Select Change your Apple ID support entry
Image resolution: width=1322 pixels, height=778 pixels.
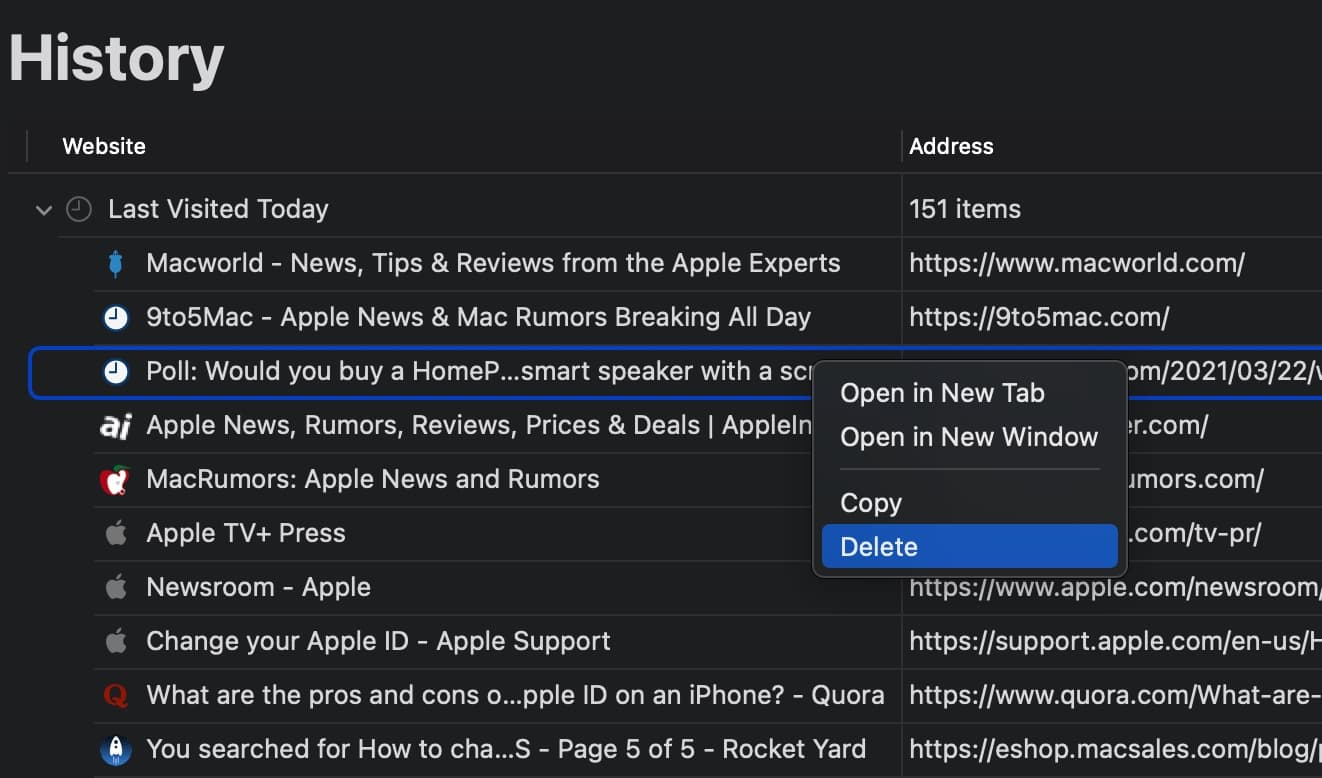pyautogui.click(x=378, y=642)
